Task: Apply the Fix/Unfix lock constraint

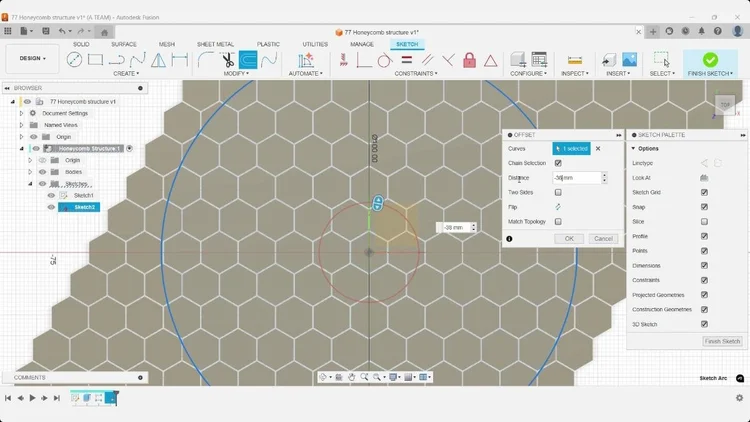Action: tap(469, 60)
